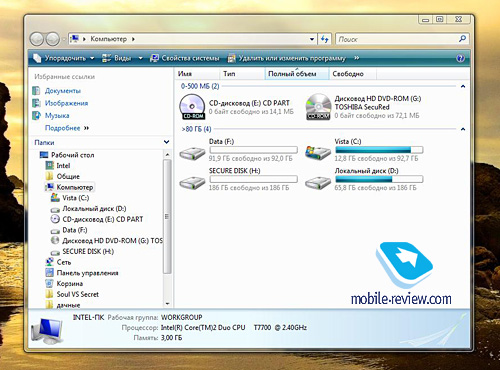Click the search magnifier icon
This screenshot has height=370, width=500.
pyautogui.click(x=462, y=39)
